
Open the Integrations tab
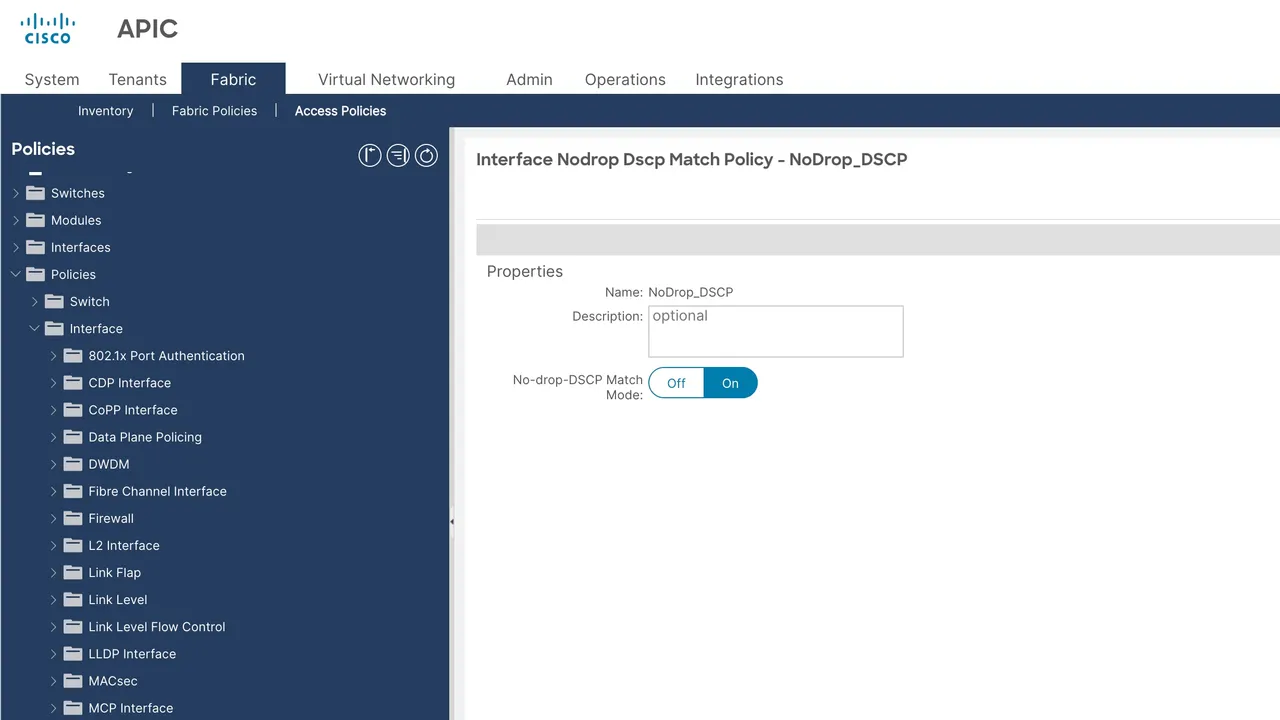pyautogui.click(x=739, y=79)
